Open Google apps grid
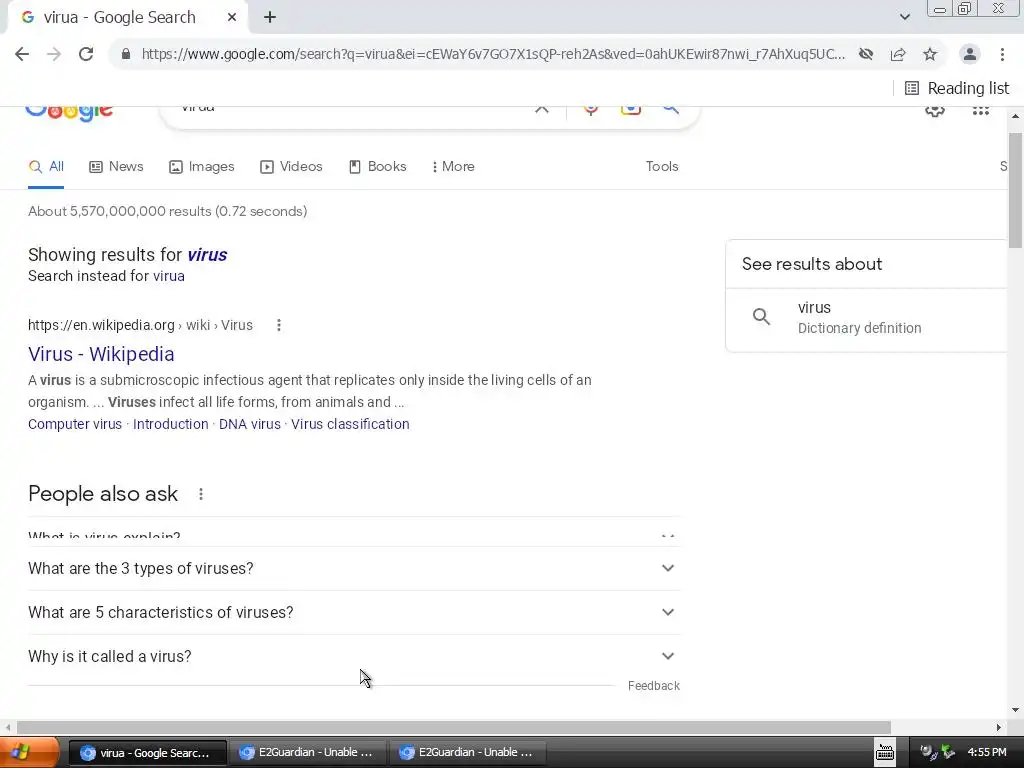The image size is (1024, 768). (x=981, y=111)
